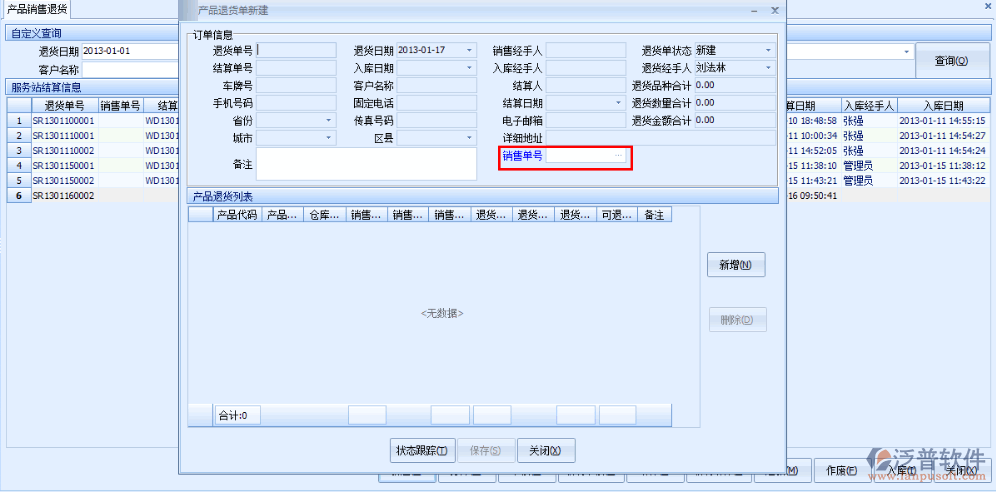
Task: Focus the 电子邮箱 input field
Action: coord(586,120)
